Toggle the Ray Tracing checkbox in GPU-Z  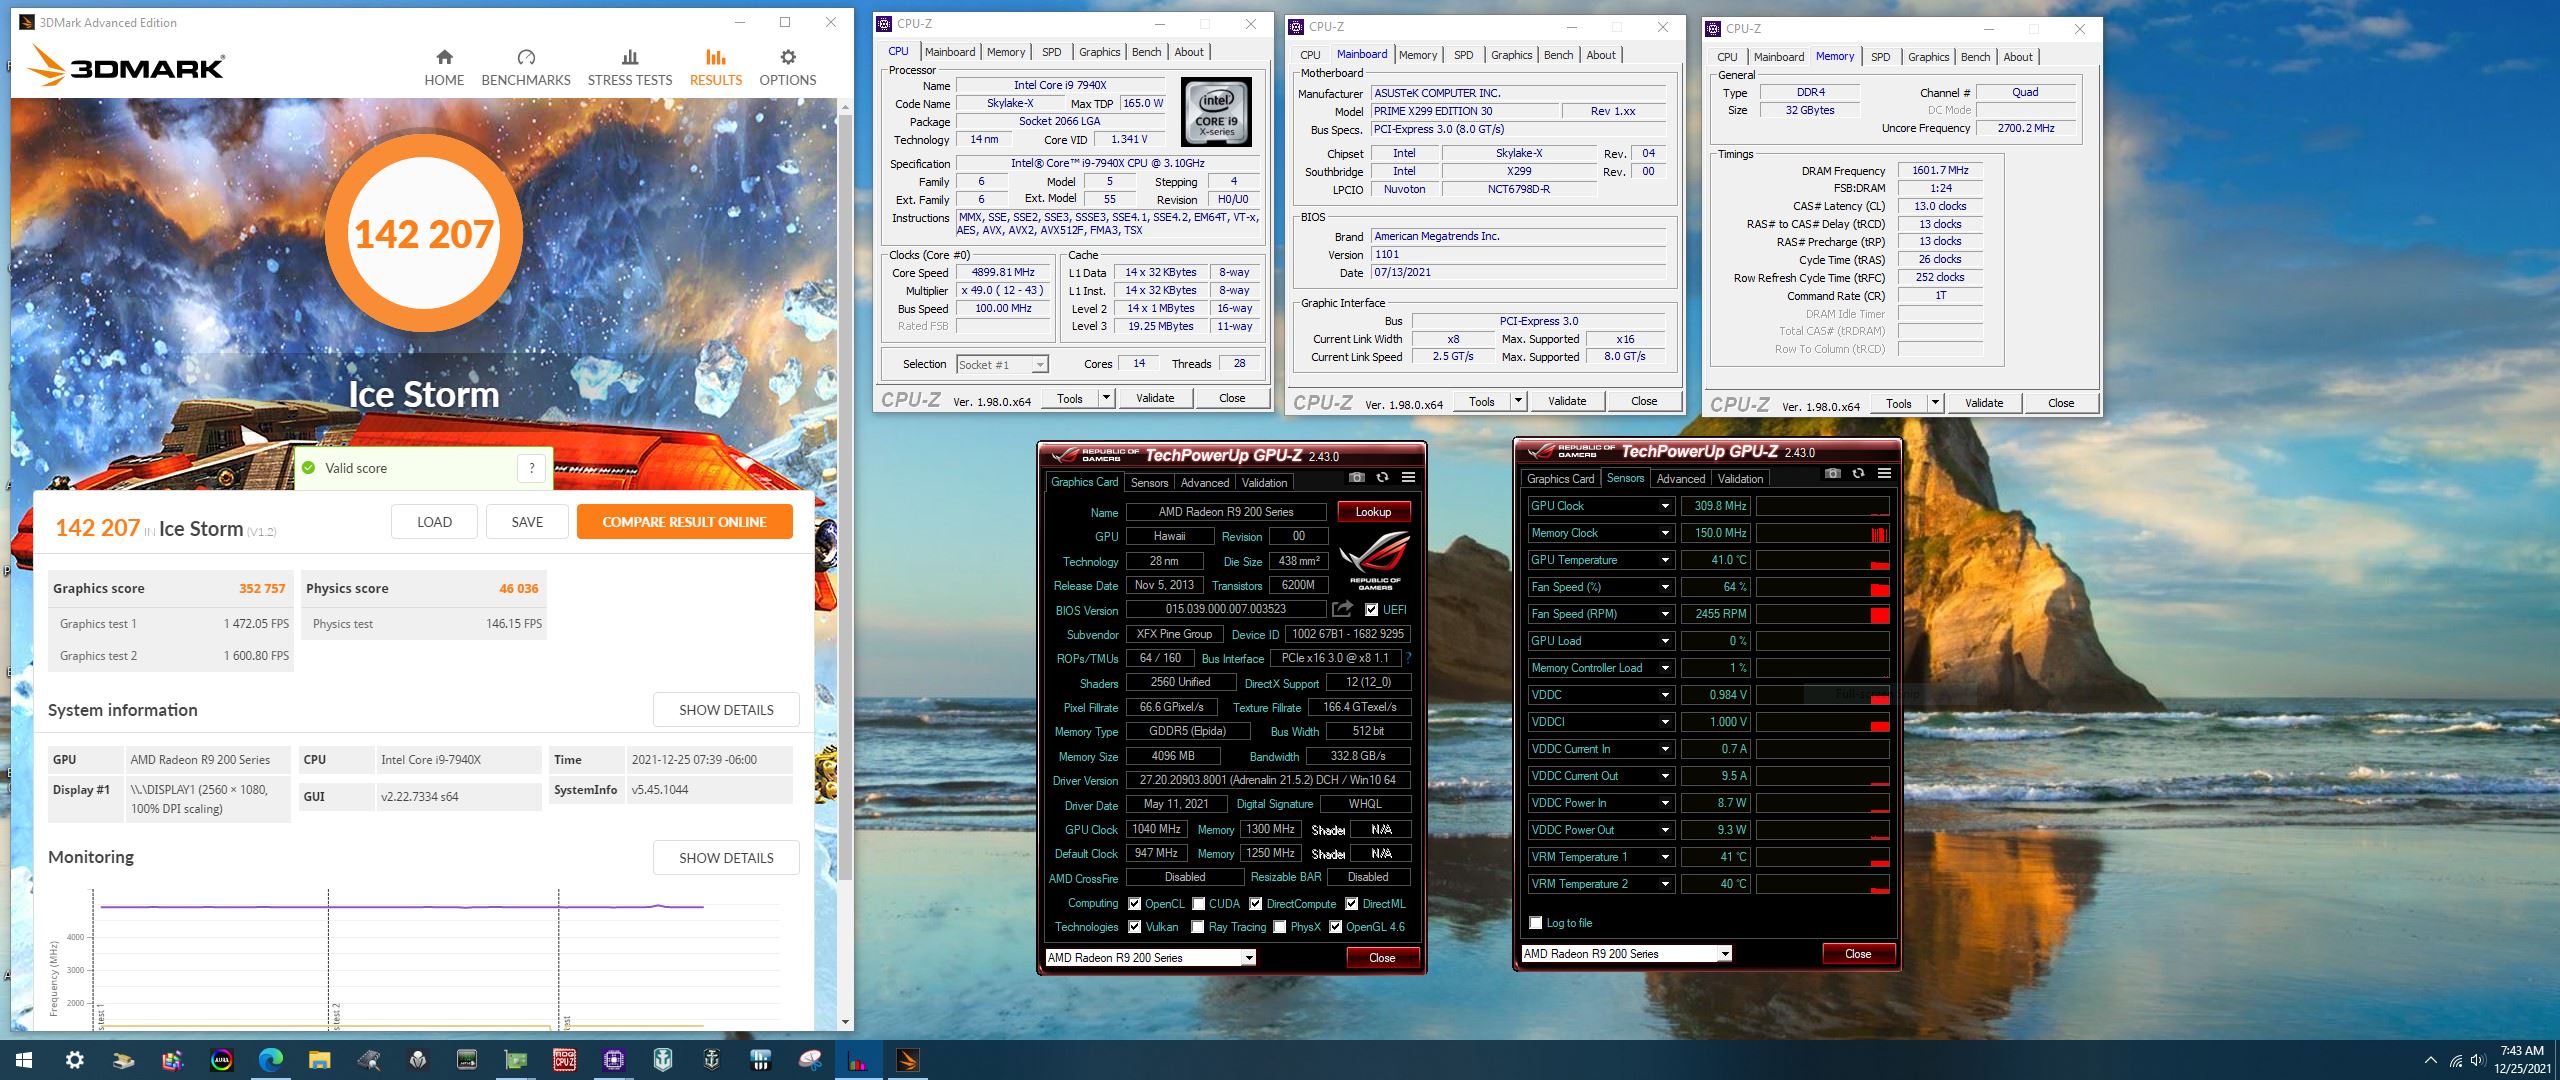[x=1198, y=926]
